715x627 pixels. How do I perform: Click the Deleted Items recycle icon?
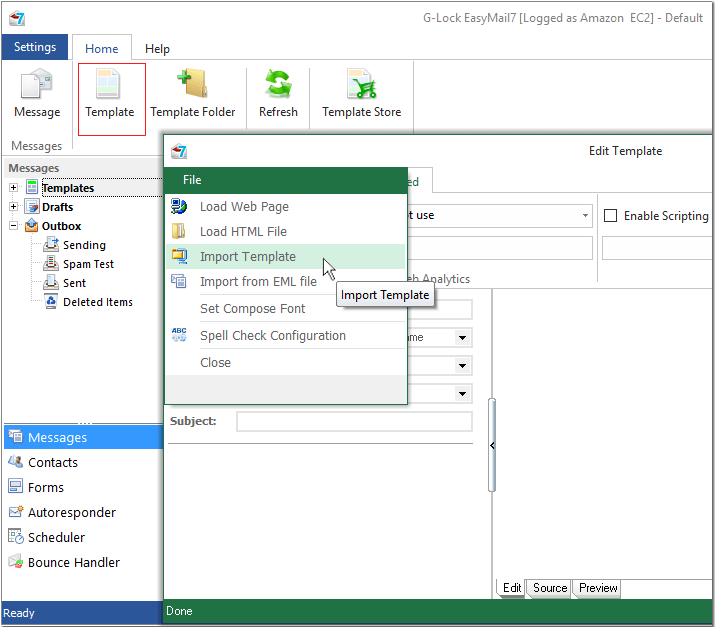[x=51, y=301]
